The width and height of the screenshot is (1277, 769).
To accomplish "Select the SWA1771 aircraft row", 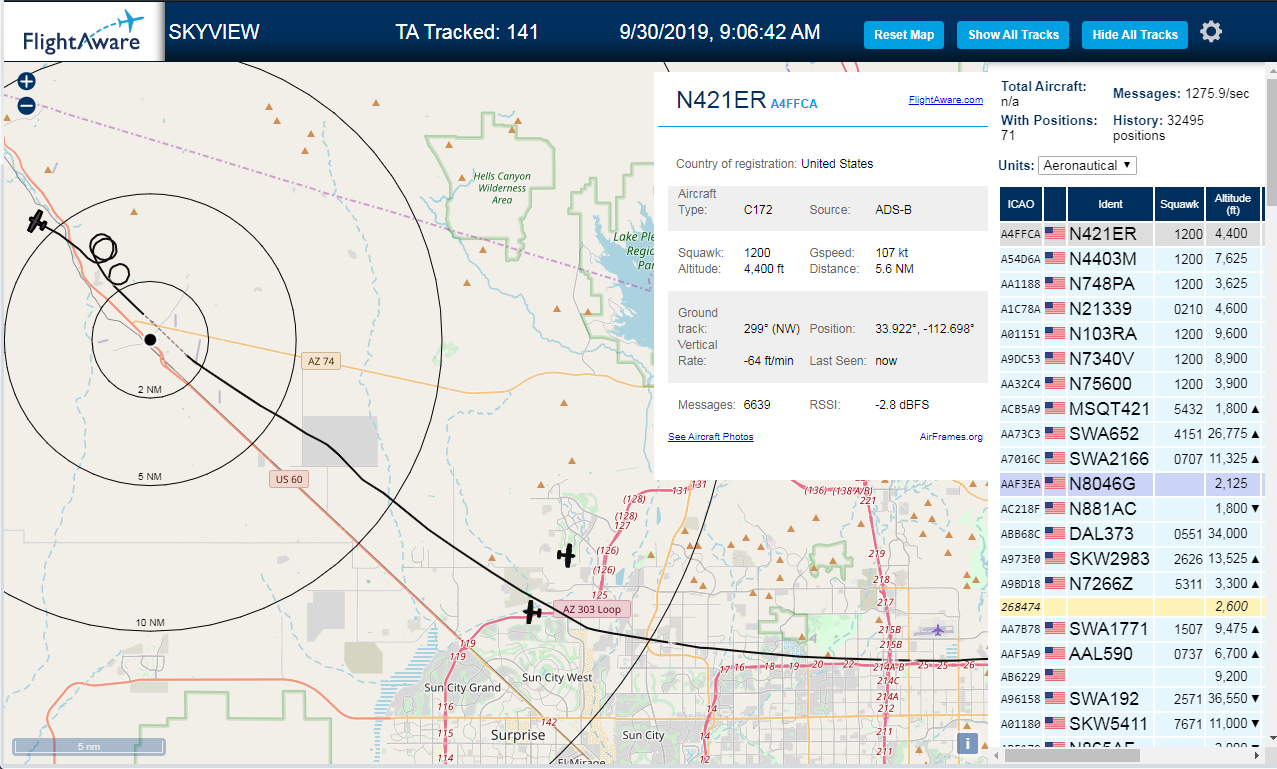I will [1130, 629].
